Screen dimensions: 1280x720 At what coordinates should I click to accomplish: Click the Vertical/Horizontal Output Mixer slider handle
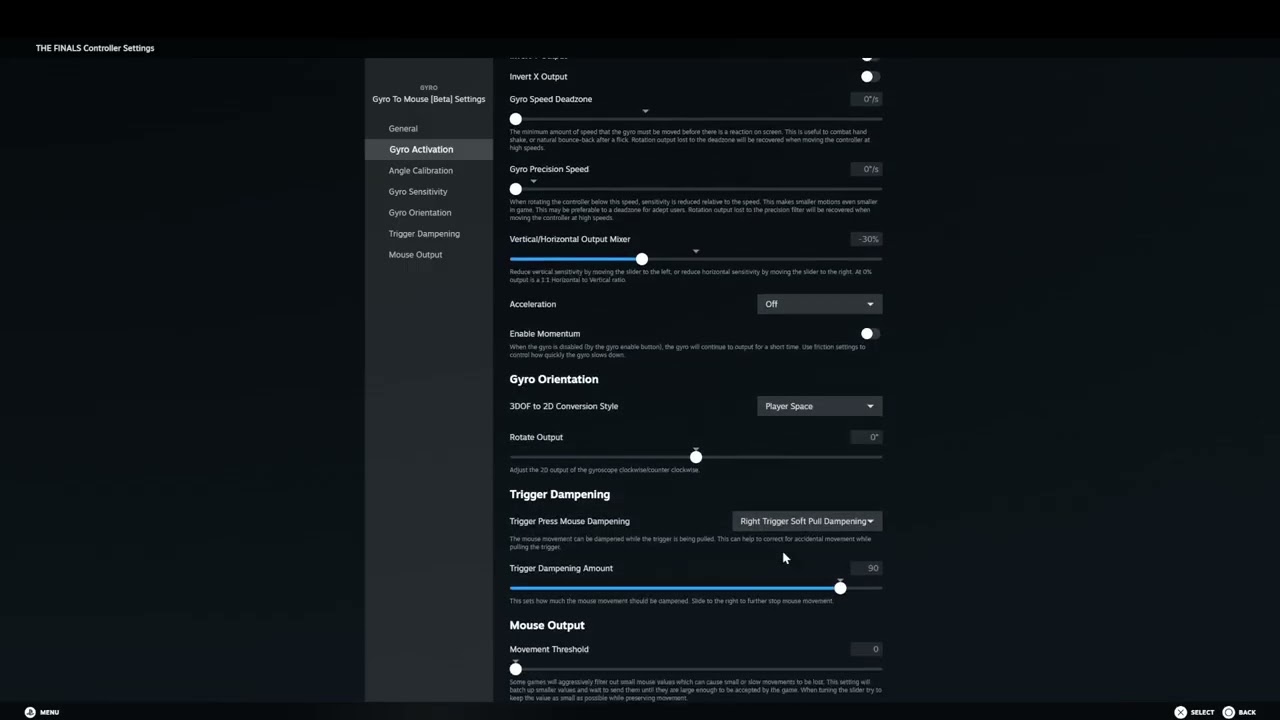642,259
